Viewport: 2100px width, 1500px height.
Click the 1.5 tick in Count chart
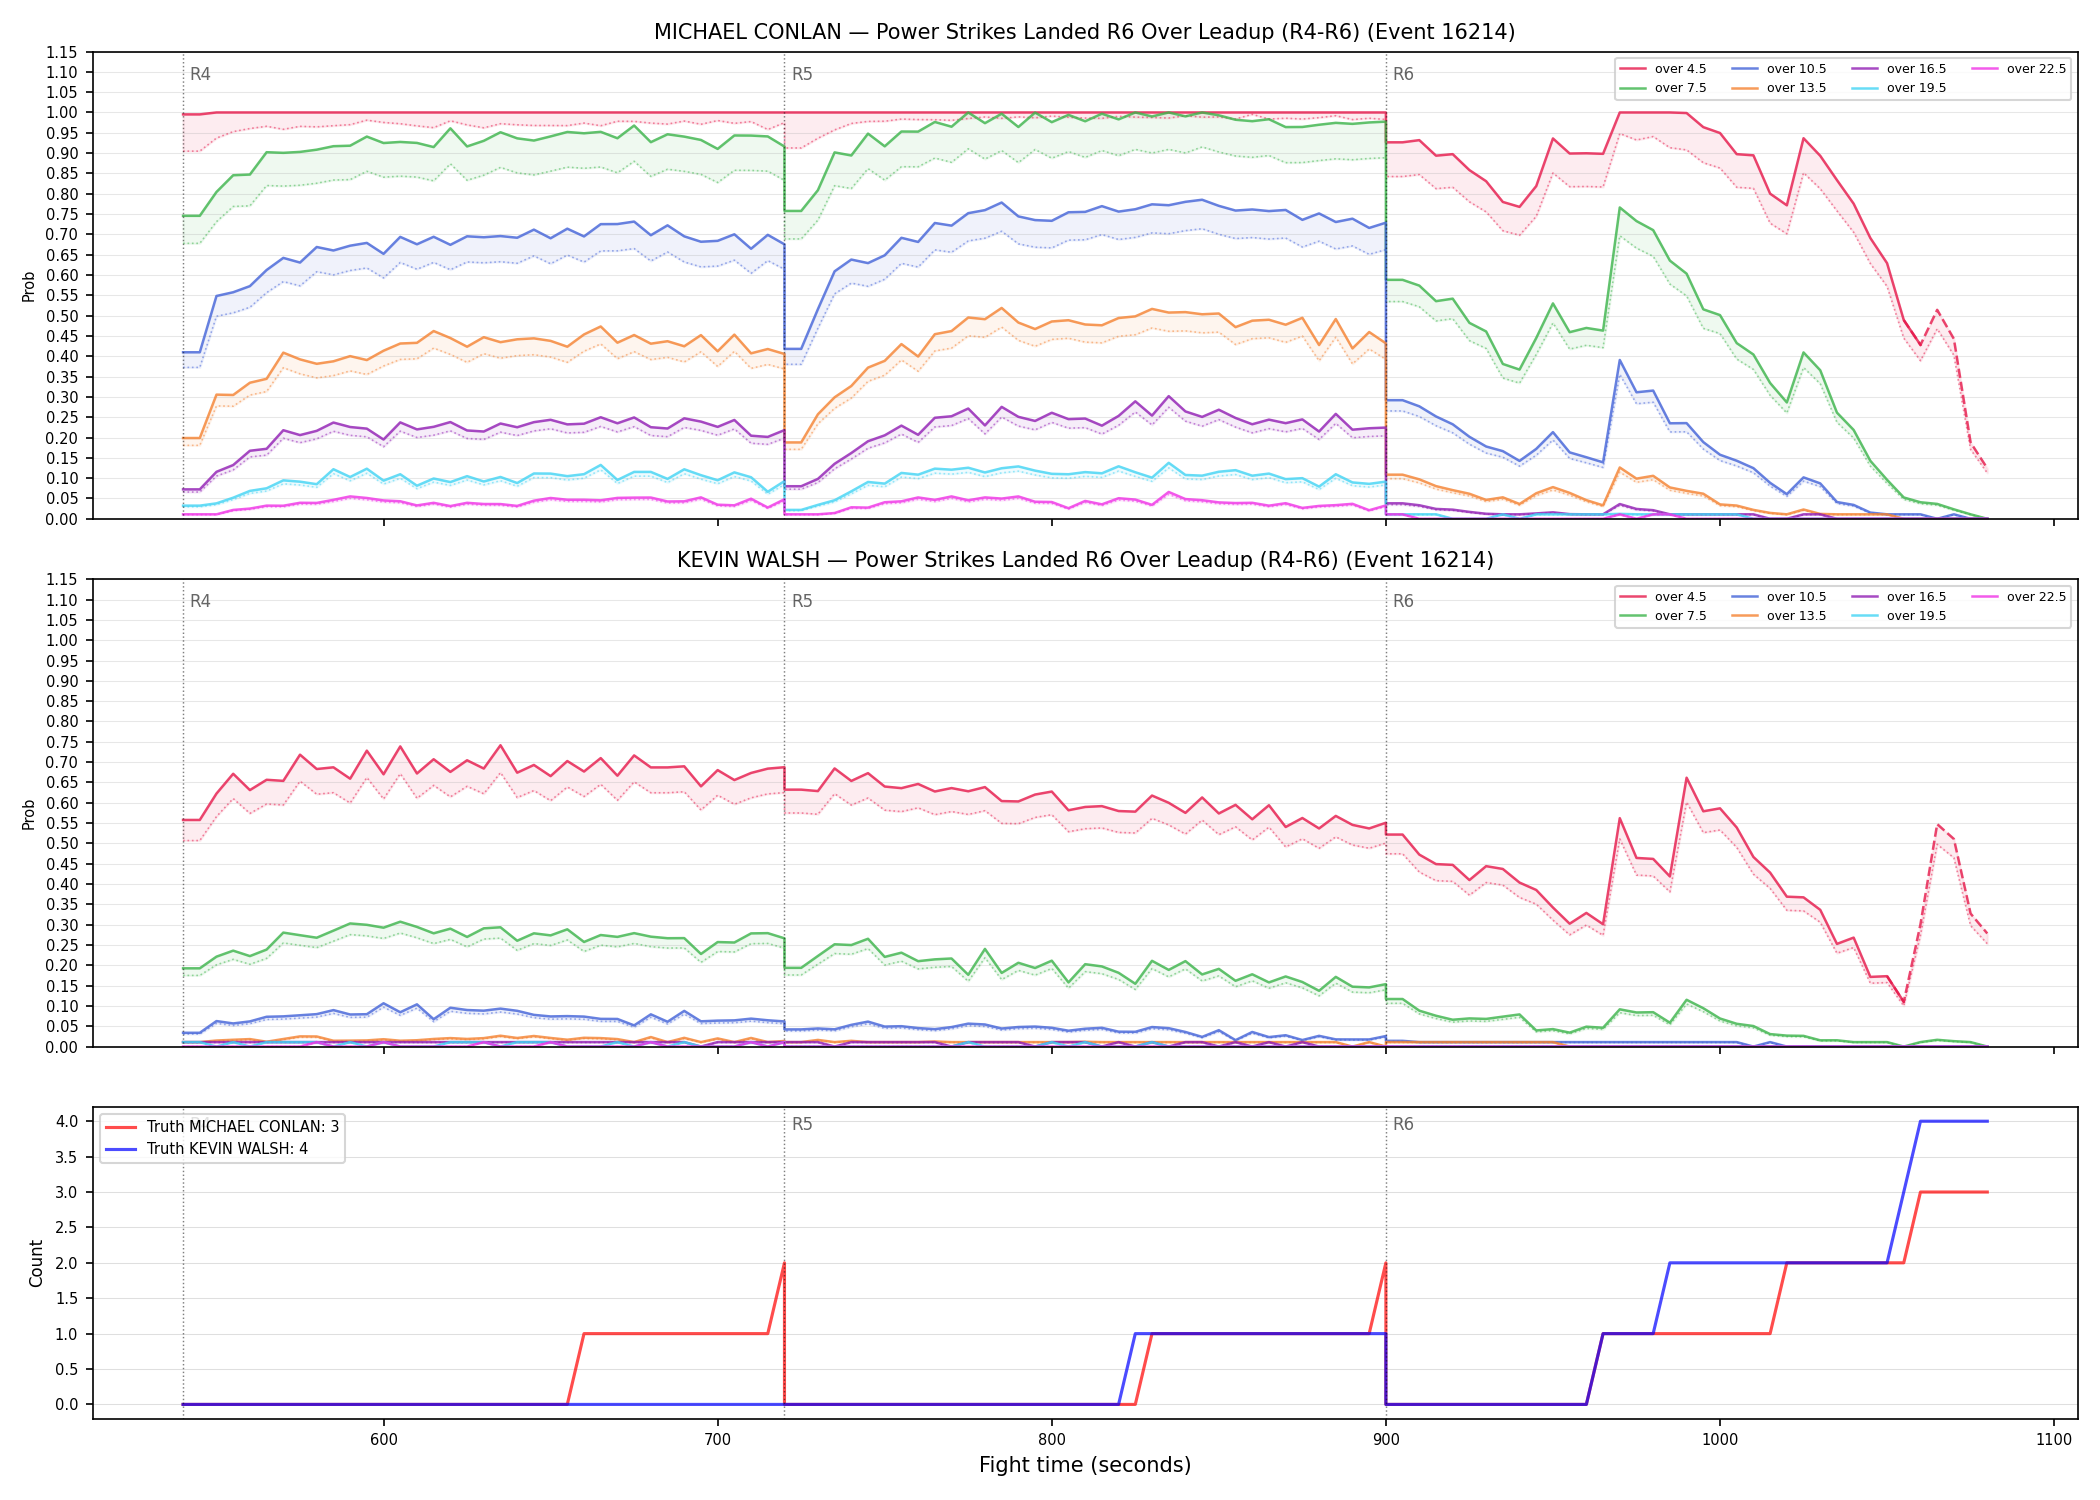tap(67, 1298)
